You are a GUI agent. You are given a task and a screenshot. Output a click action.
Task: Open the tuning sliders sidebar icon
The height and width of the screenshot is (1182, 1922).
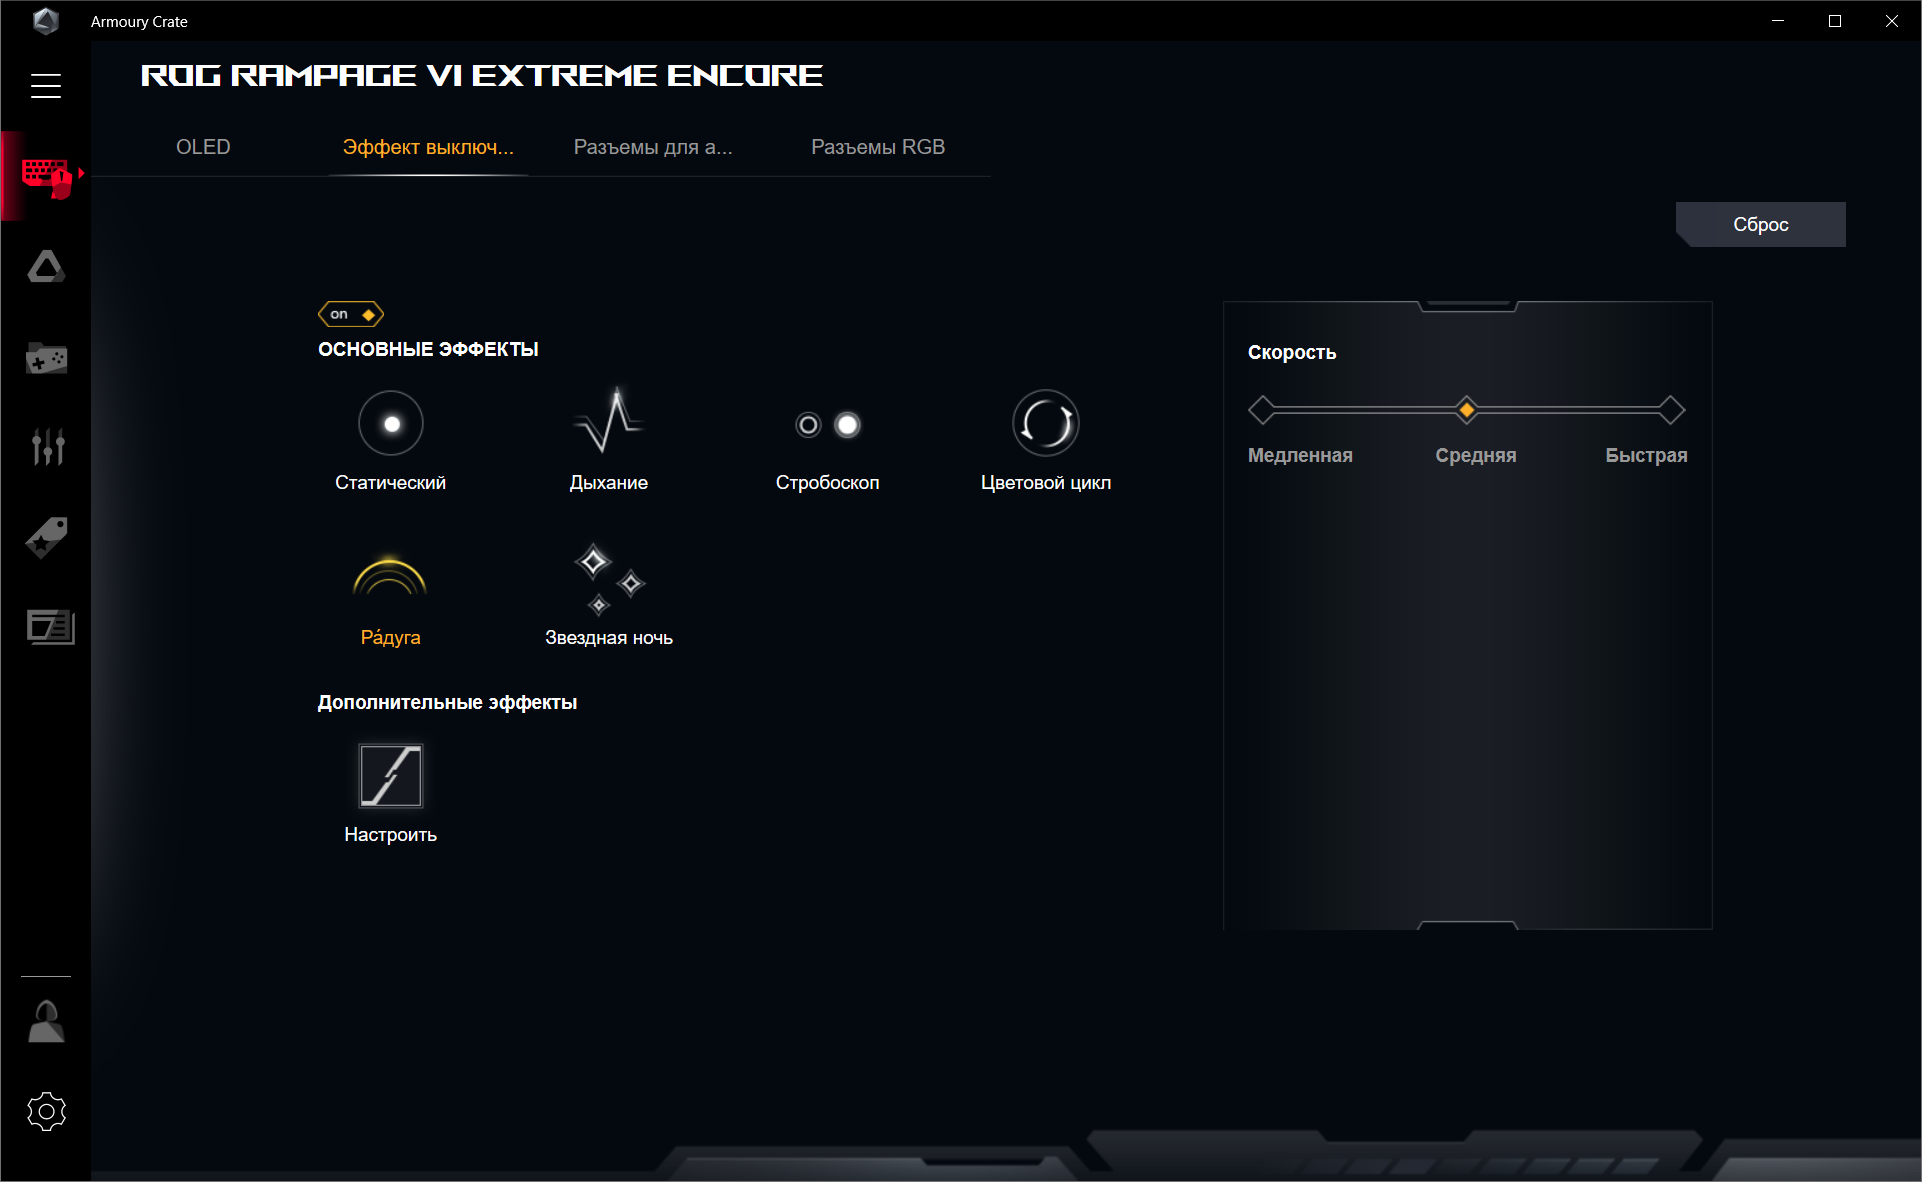coord(47,446)
